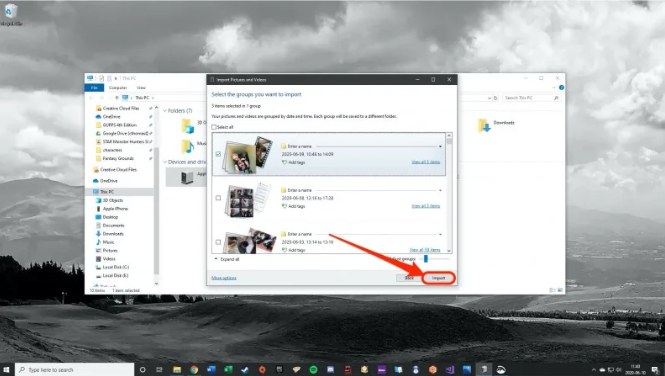The image size is (665, 376).
Task: Select Fantasy Grounds in the navigation pane
Action: tap(118, 159)
